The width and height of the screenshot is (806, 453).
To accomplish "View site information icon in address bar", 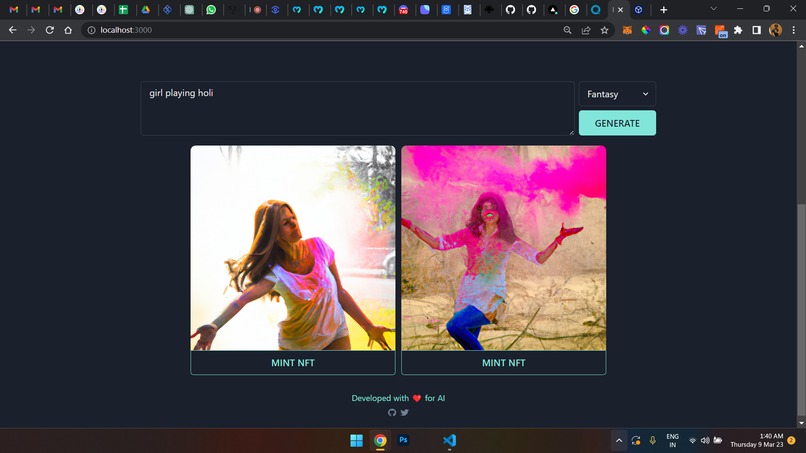I will (x=91, y=30).
